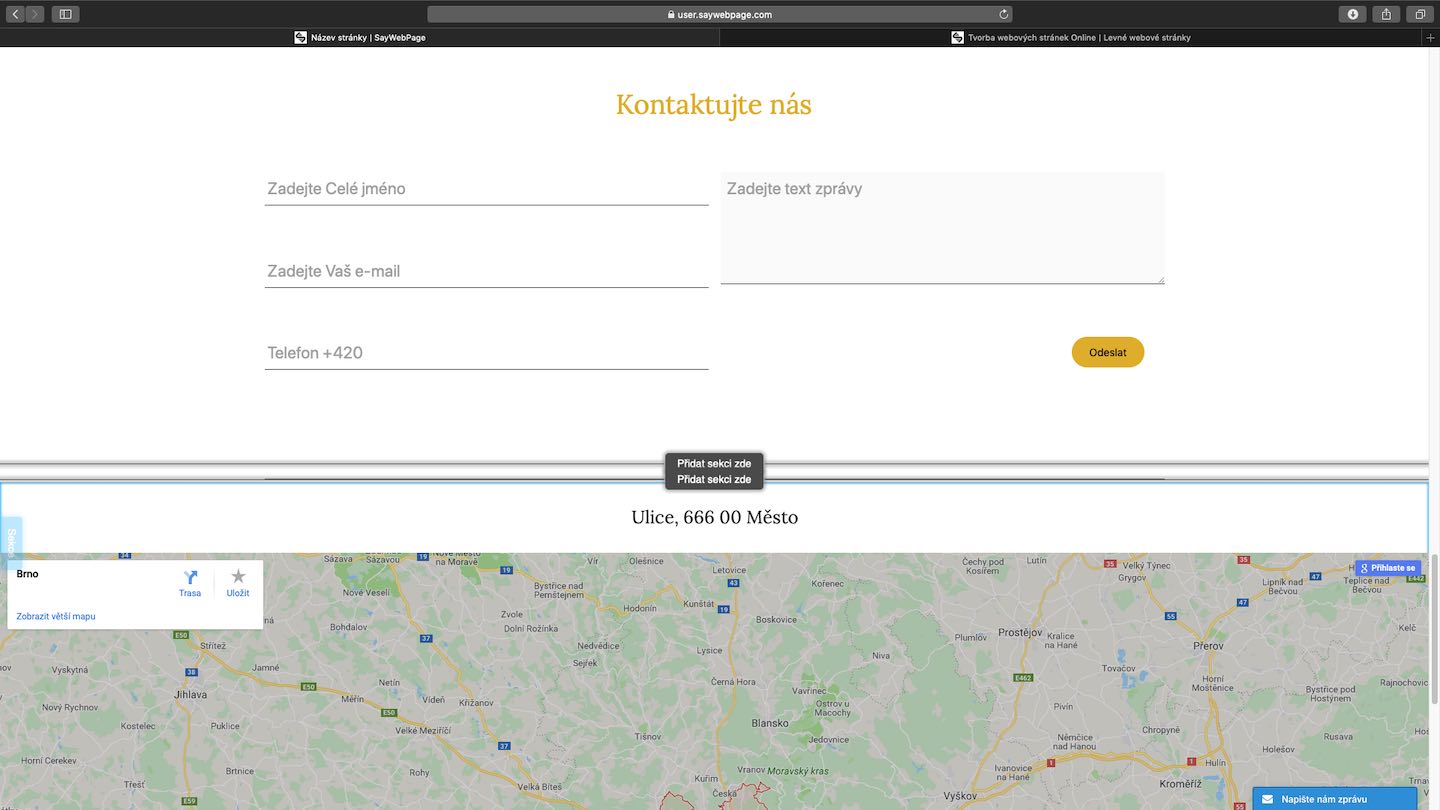The height and width of the screenshot is (810, 1440).
Task: Click the Holešov label on the map
Action: click(1278, 749)
